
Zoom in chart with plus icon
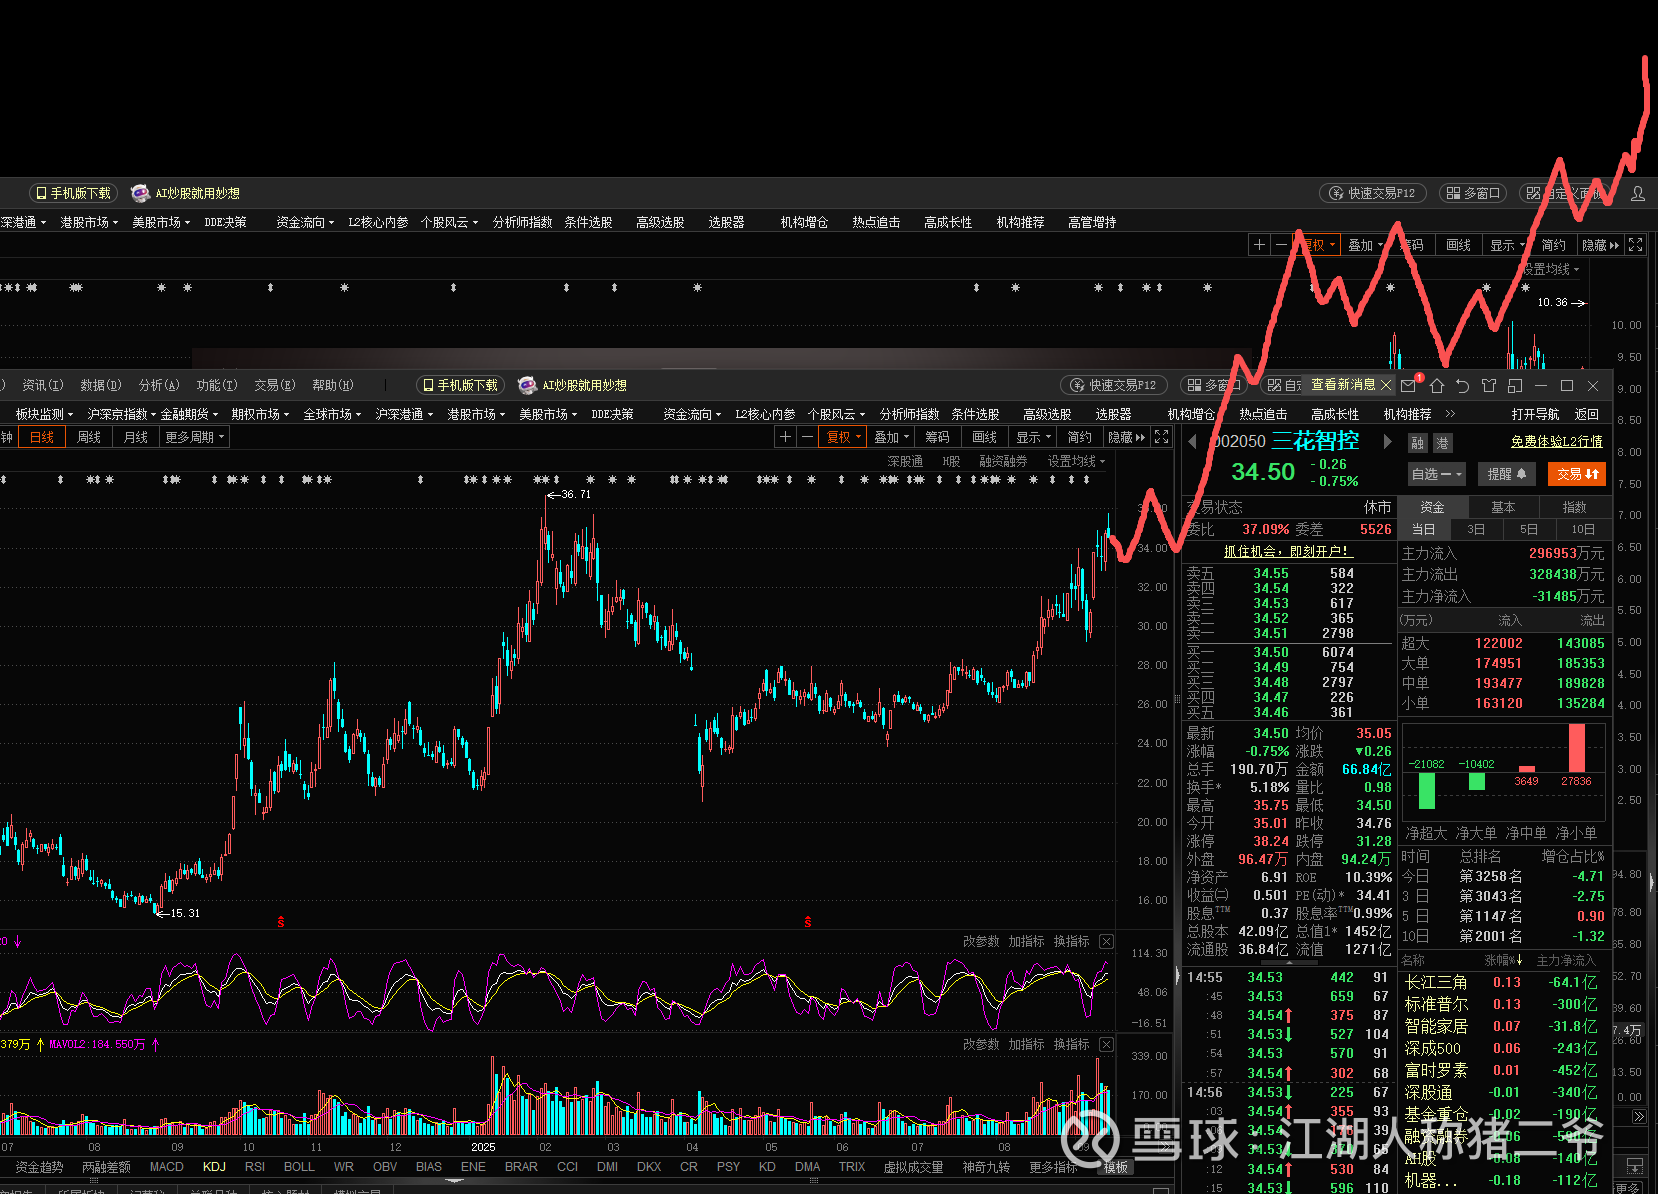[785, 437]
